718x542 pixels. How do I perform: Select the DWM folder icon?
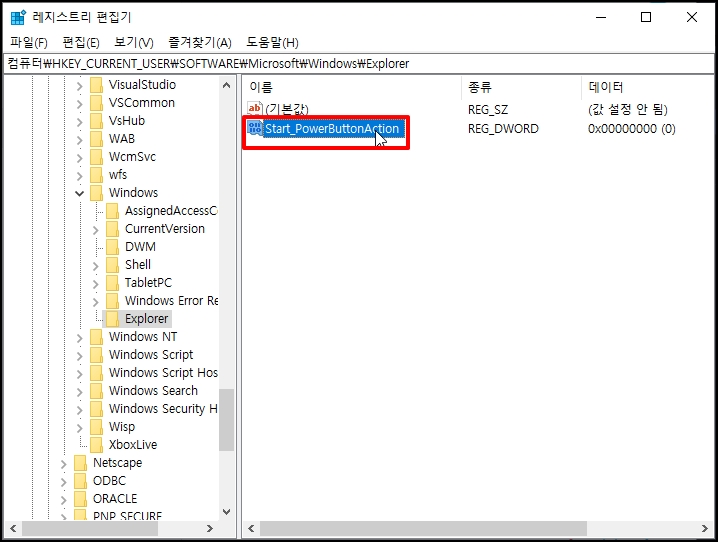[112, 247]
